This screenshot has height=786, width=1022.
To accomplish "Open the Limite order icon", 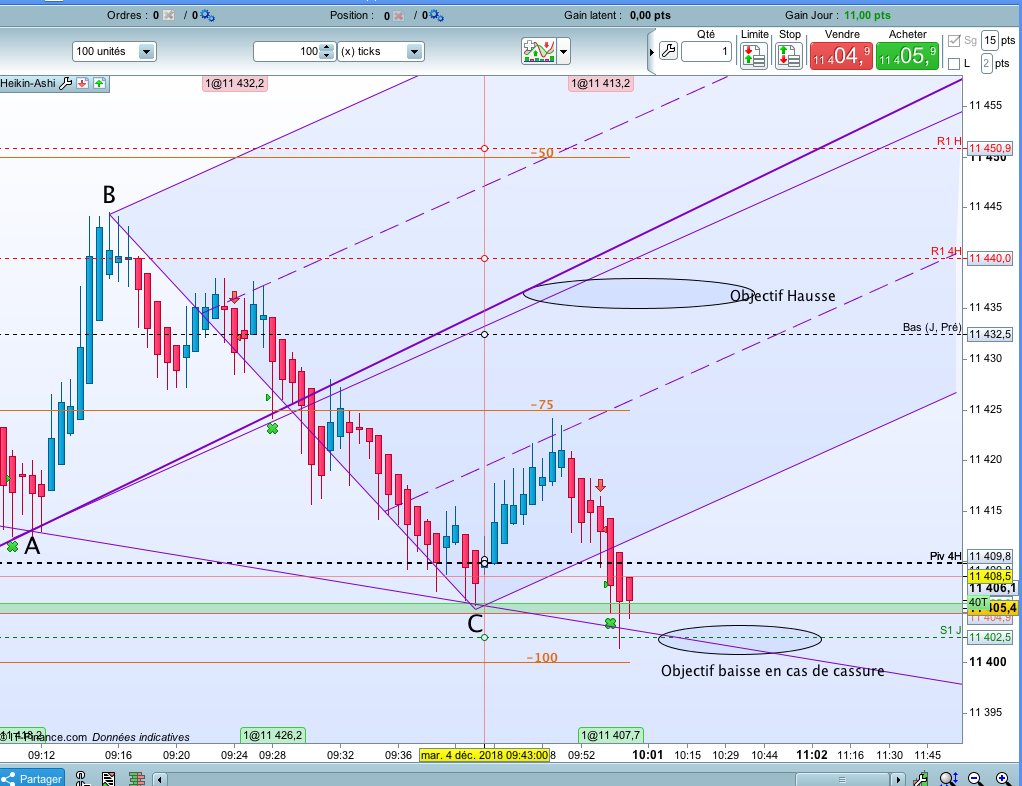I will pos(754,56).
